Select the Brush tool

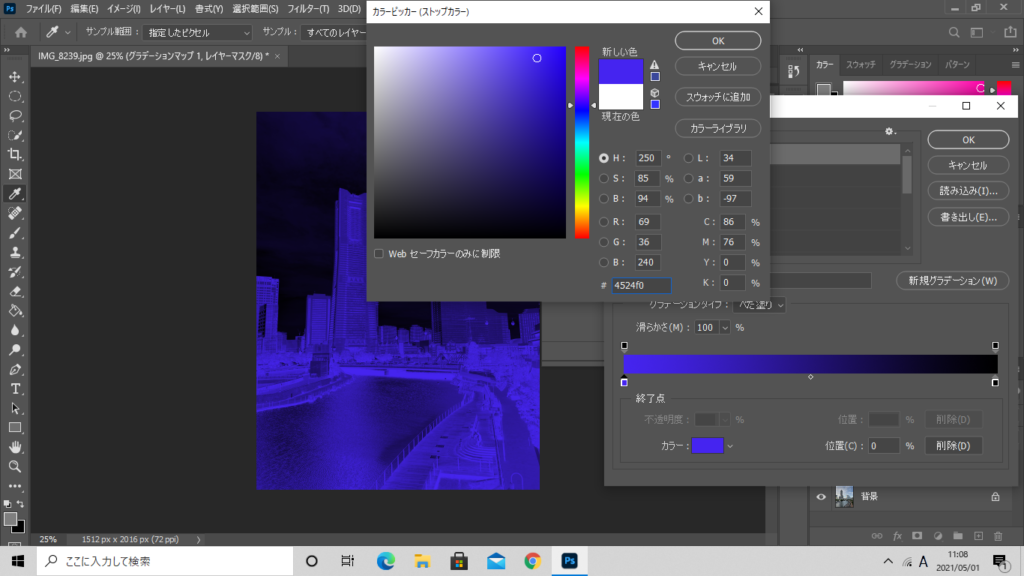[15, 233]
